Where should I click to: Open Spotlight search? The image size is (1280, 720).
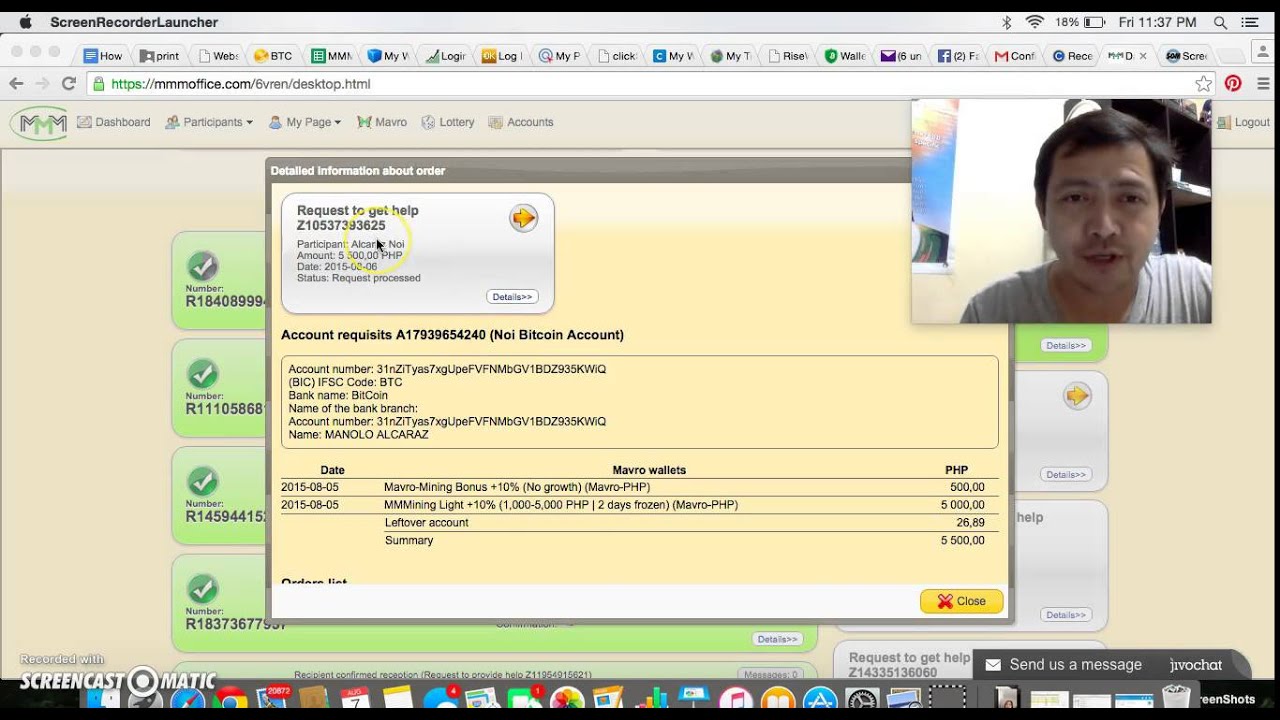[1220, 22]
